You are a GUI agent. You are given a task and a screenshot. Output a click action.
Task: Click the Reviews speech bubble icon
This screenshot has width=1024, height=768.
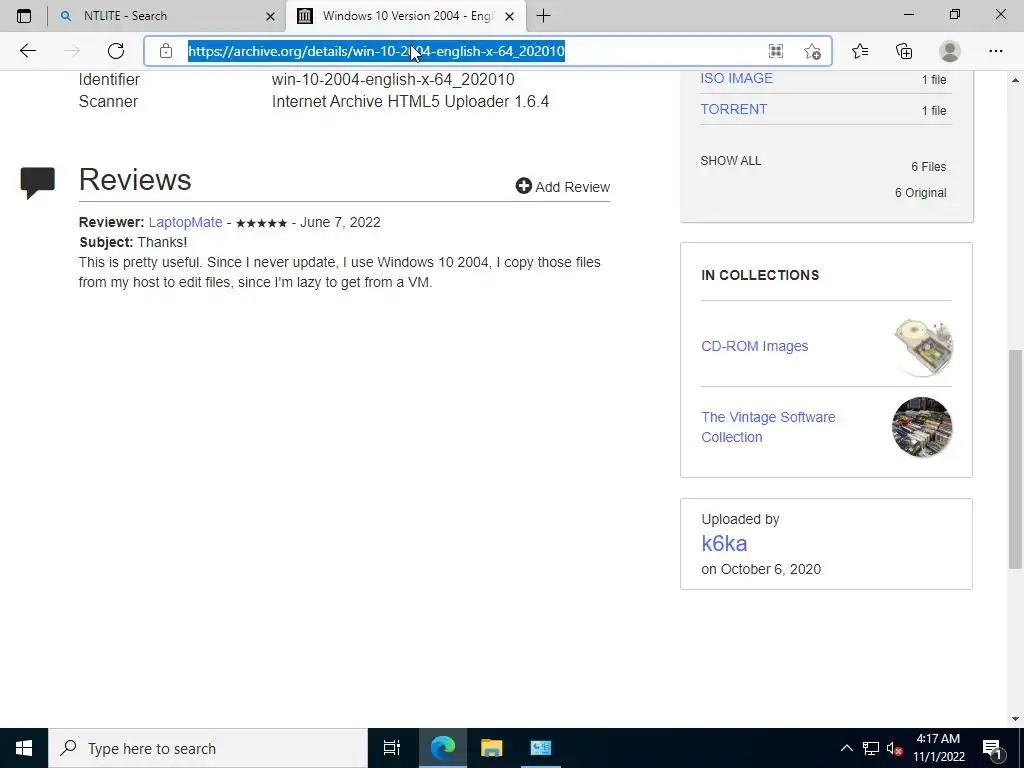[38, 183]
